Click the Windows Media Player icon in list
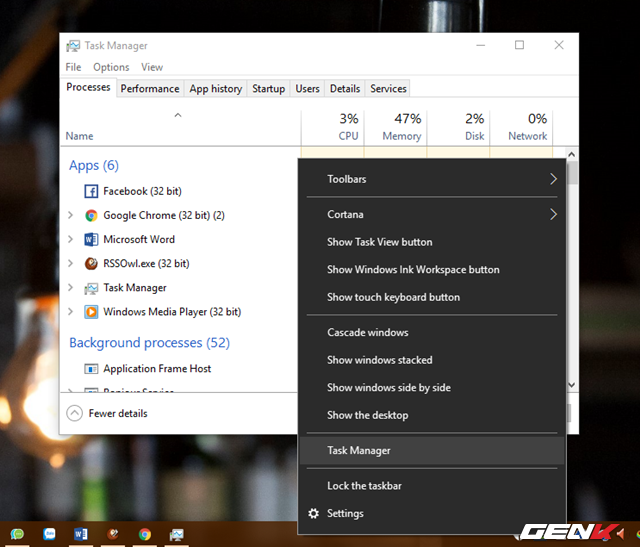Viewport: 640px width, 547px height. (91, 312)
